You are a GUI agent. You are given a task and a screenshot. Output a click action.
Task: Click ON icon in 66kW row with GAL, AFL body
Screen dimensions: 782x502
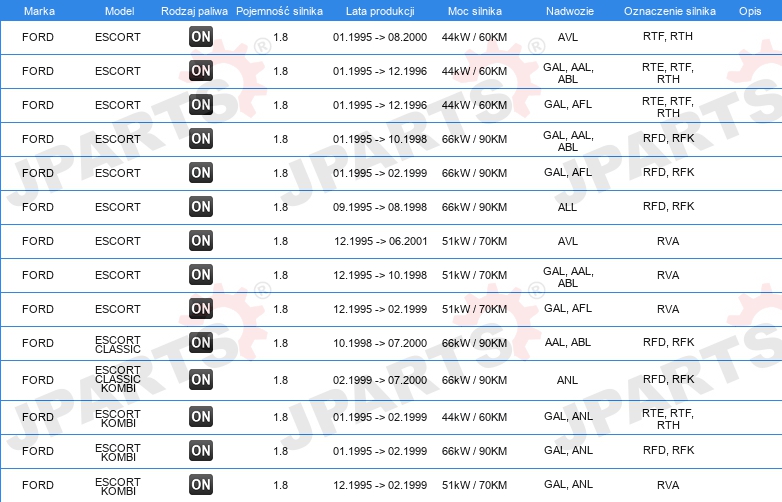pos(201,172)
